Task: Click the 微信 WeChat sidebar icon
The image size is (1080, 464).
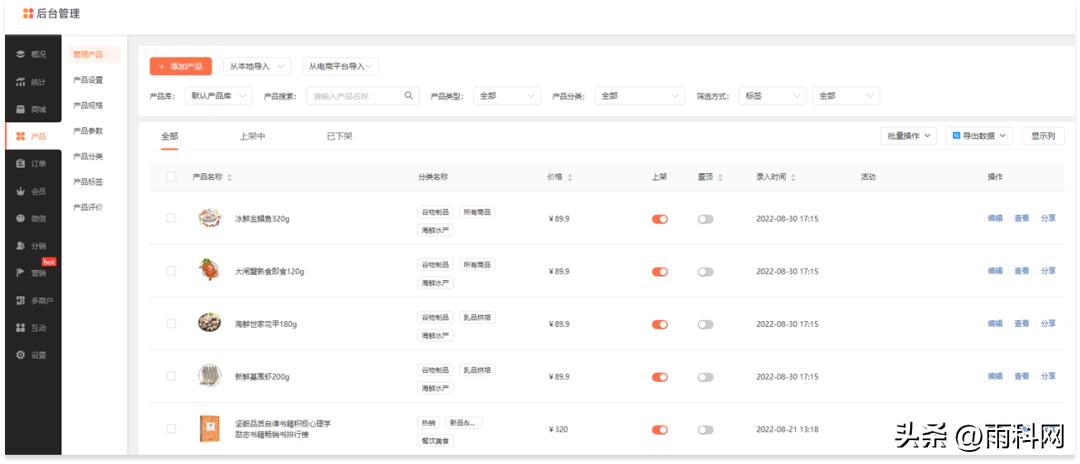Action: (x=20, y=218)
